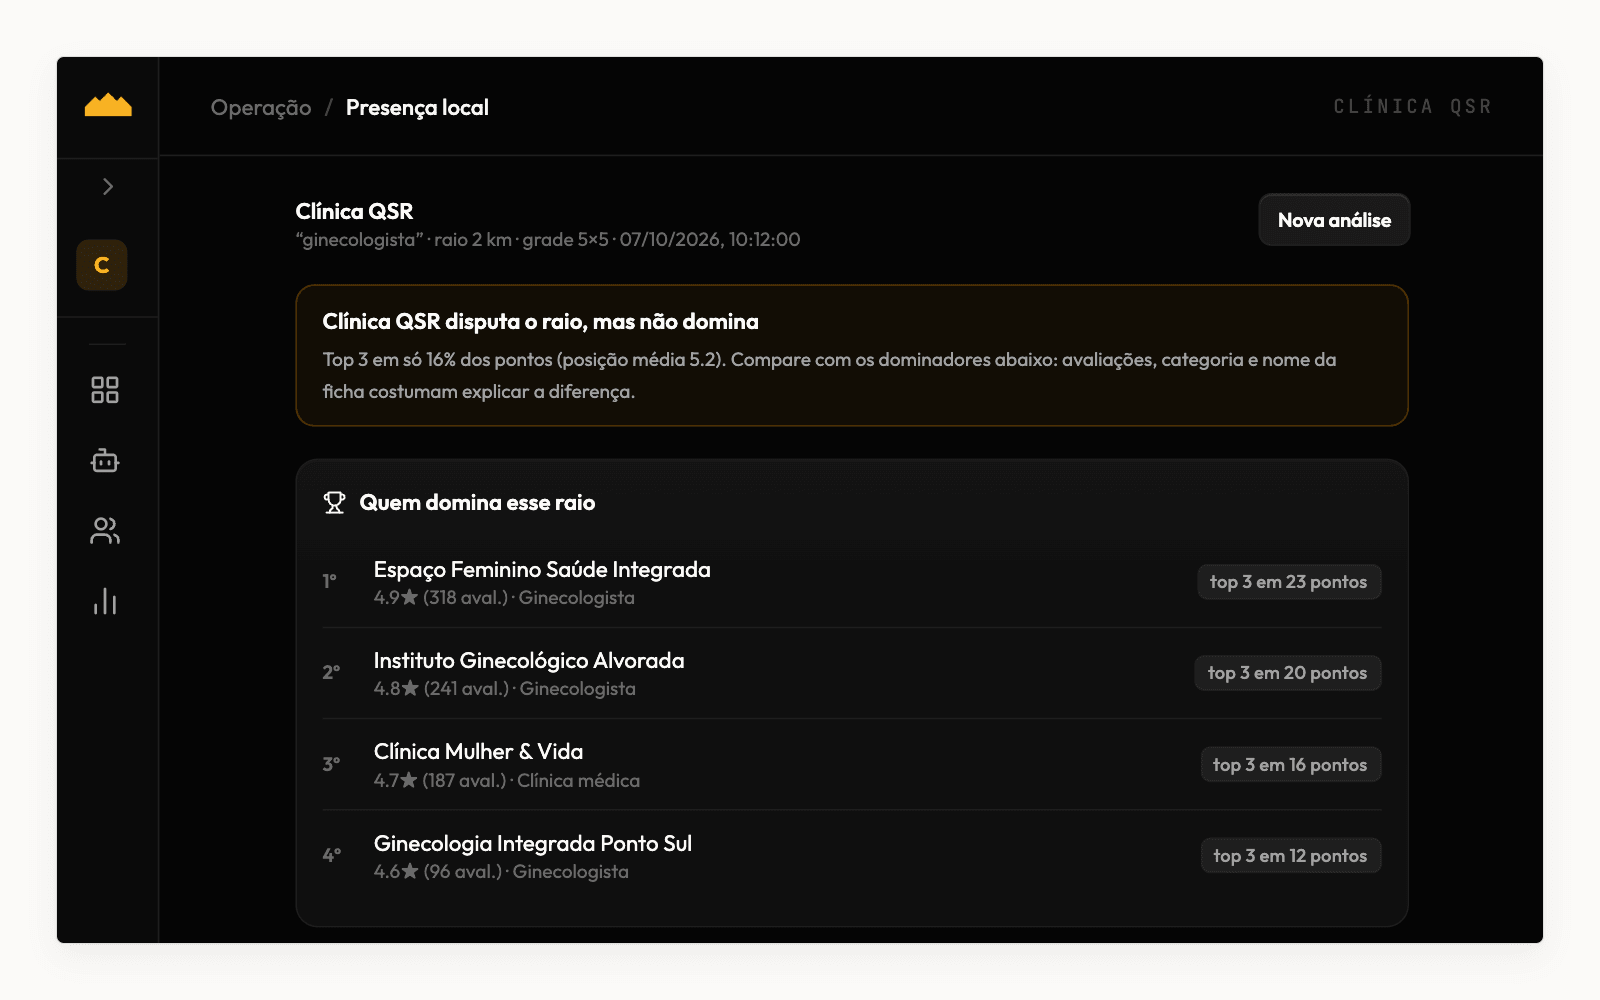This screenshot has width=1600, height=1000.
Task: Click the 'top 3 em 16 pontos' badge
Action: point(1291,765)
